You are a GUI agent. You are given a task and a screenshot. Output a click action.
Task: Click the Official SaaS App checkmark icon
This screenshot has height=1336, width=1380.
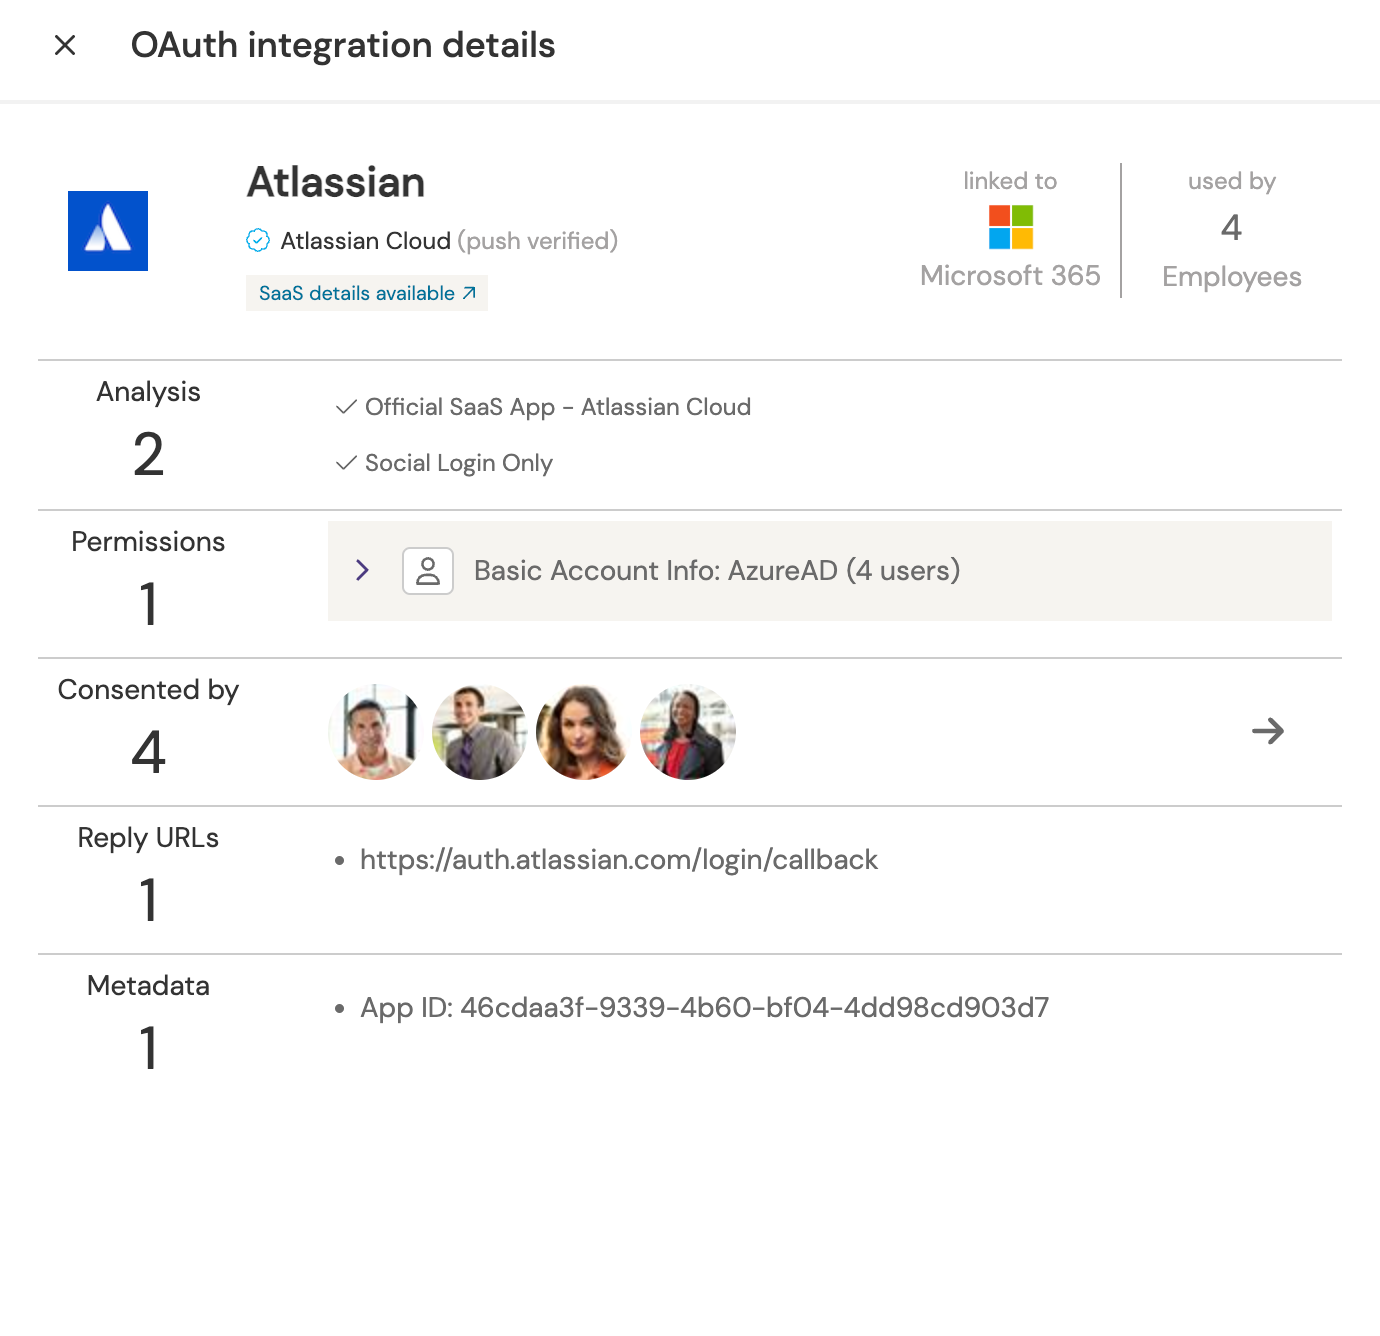point(346,407)
